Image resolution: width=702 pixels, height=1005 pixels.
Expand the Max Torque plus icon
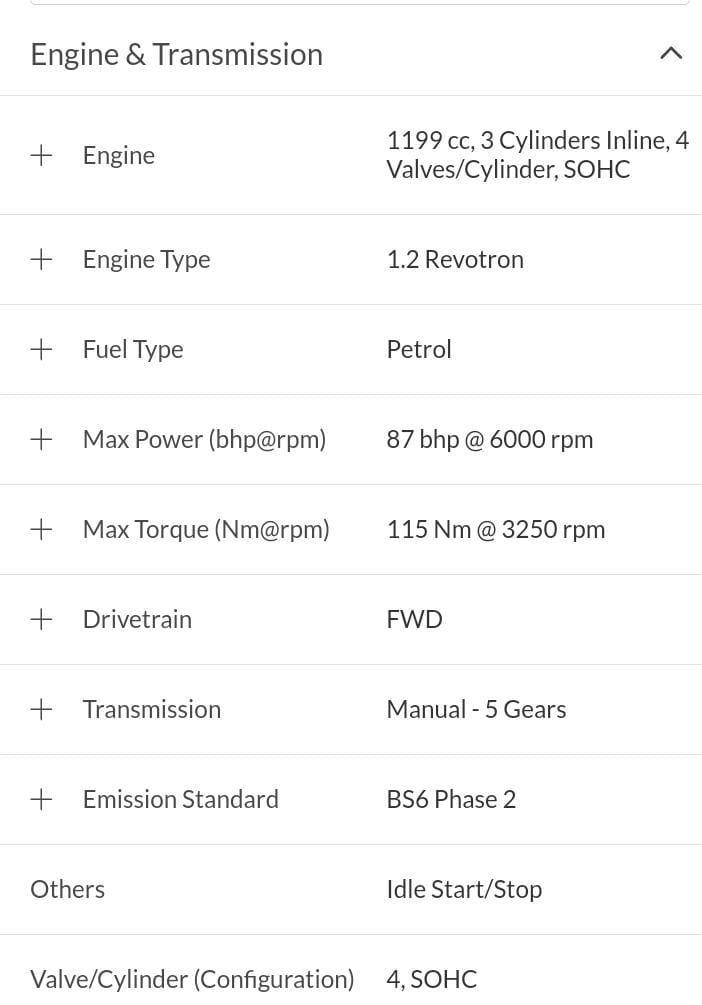[41, 529]
